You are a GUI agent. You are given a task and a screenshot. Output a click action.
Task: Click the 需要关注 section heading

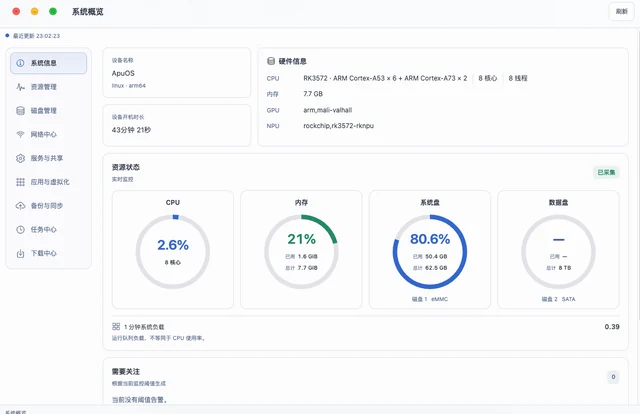[x=126, y=372]
